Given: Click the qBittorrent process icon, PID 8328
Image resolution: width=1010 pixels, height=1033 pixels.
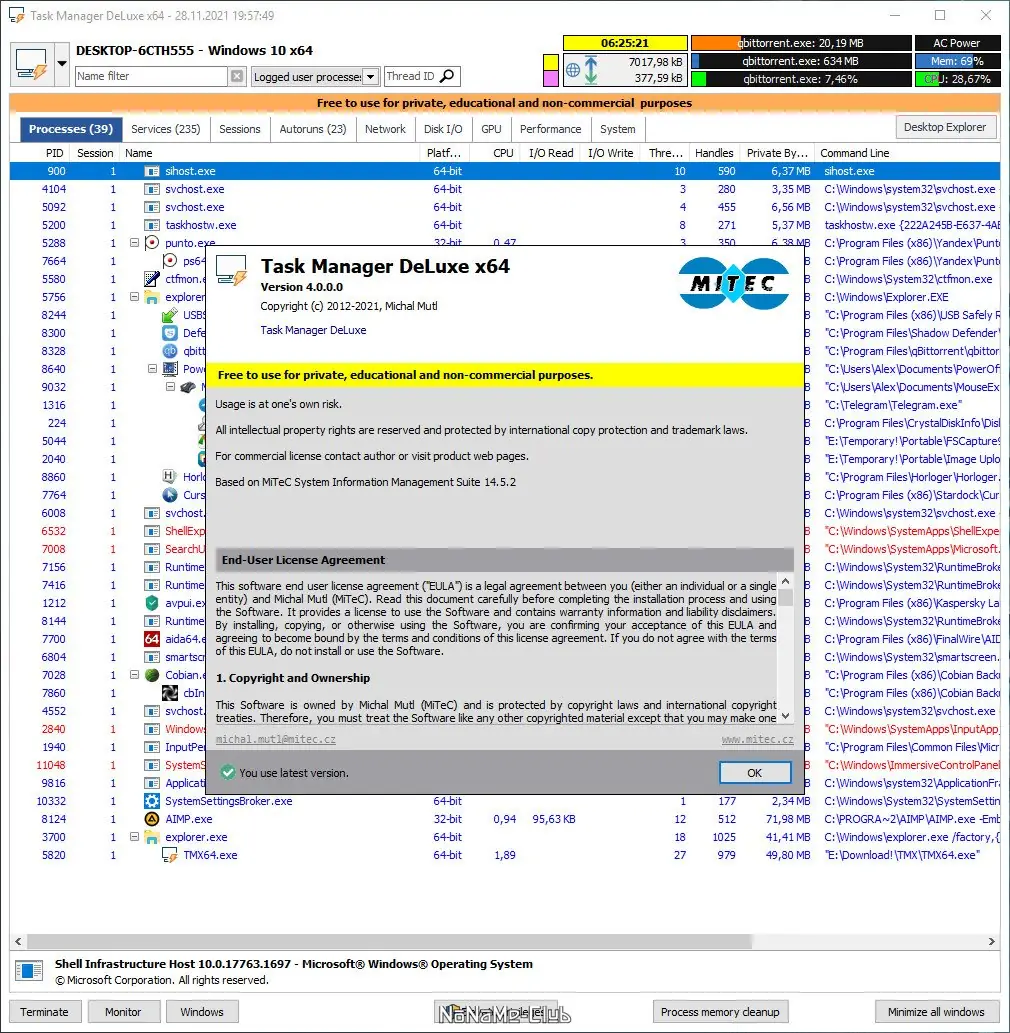Looking at the screenshot, I should click(x=170, y=351).
